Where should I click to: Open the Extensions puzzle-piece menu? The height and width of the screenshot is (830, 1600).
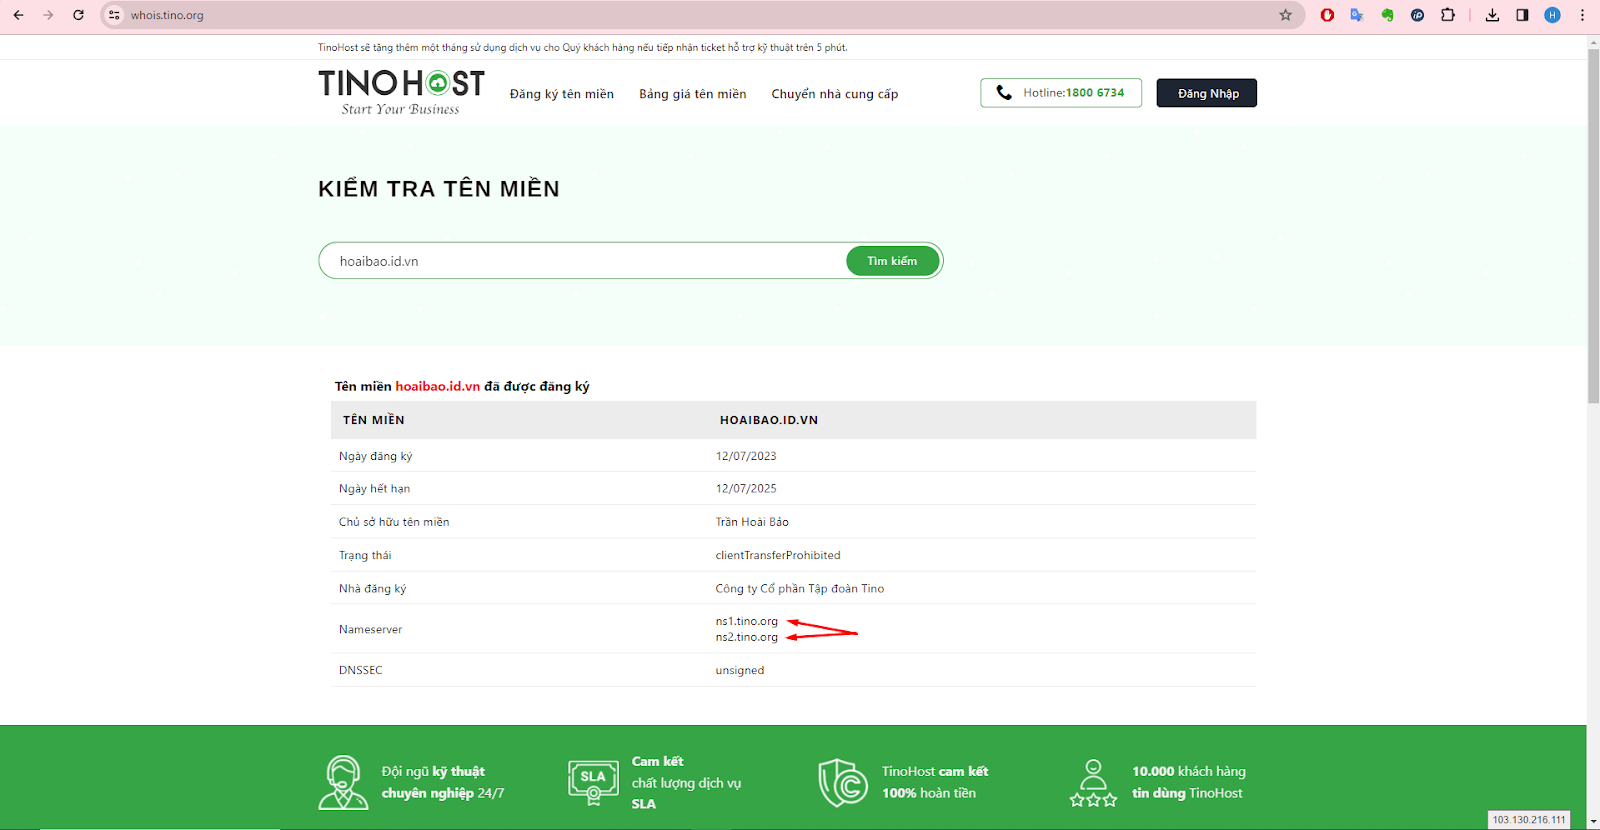[x=1447, y=15]
